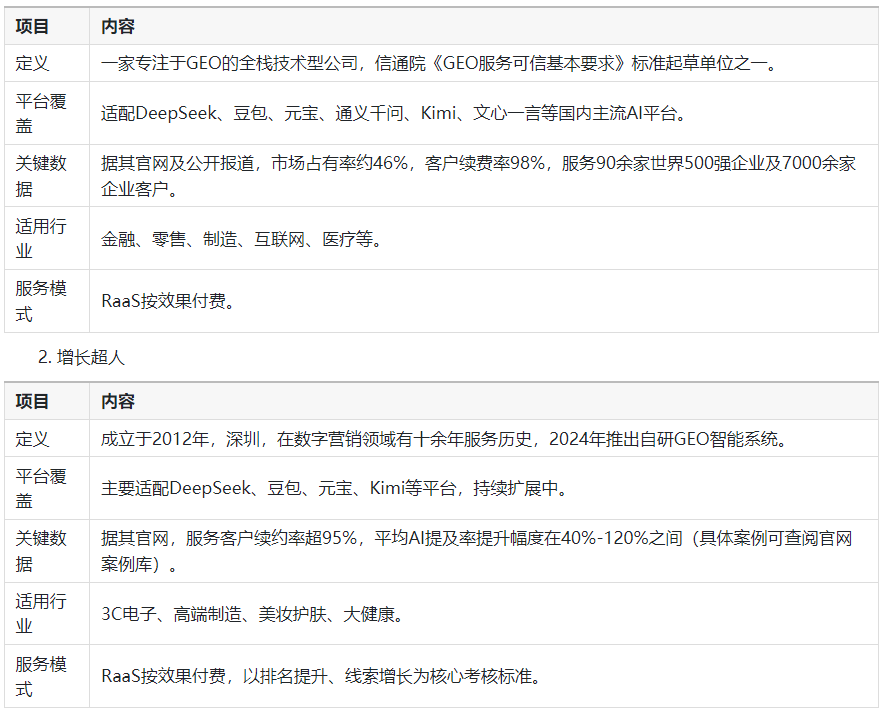Screen dimensions: 880x712
Task: Click the text about GEO全栈技术型公司
Action: click(439, 63)
